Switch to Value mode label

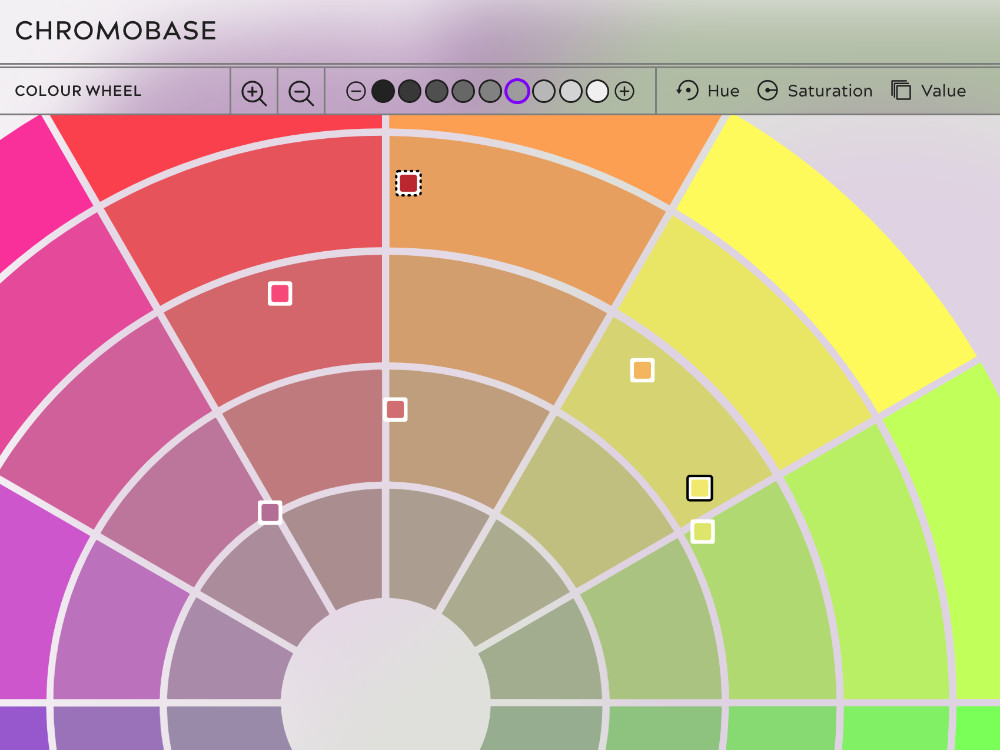click(x=943, y=91)
